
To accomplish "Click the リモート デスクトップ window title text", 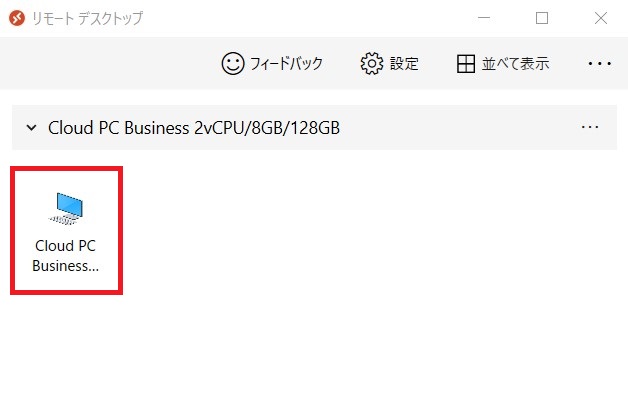I will point(87,18).
